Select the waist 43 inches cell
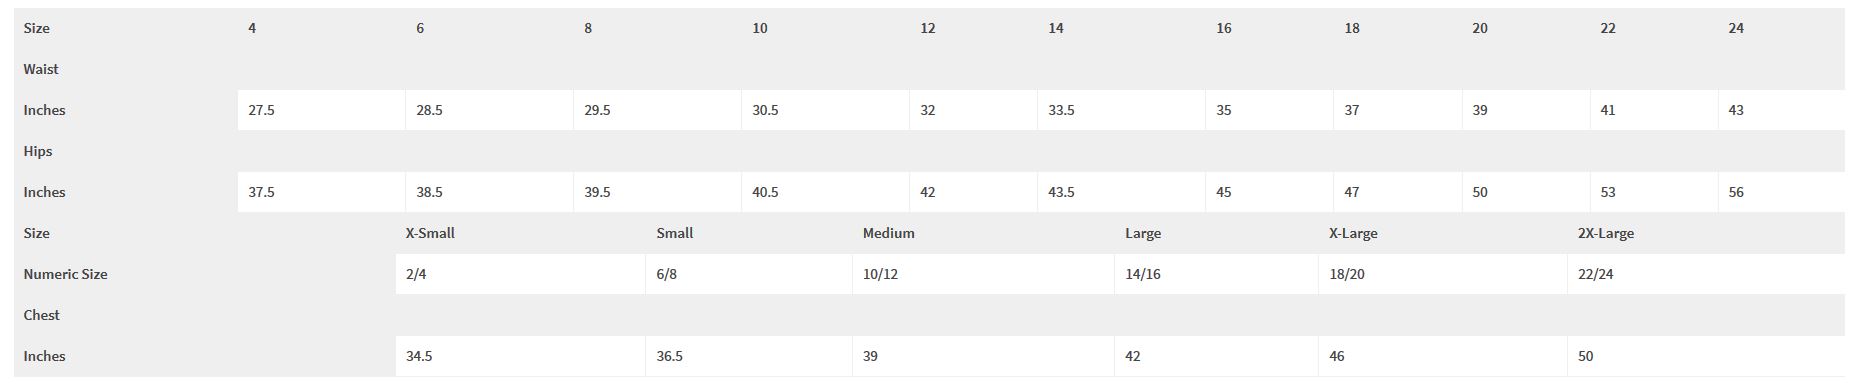Viewport: 1863px width, 388px height. tap(1781, 110)
